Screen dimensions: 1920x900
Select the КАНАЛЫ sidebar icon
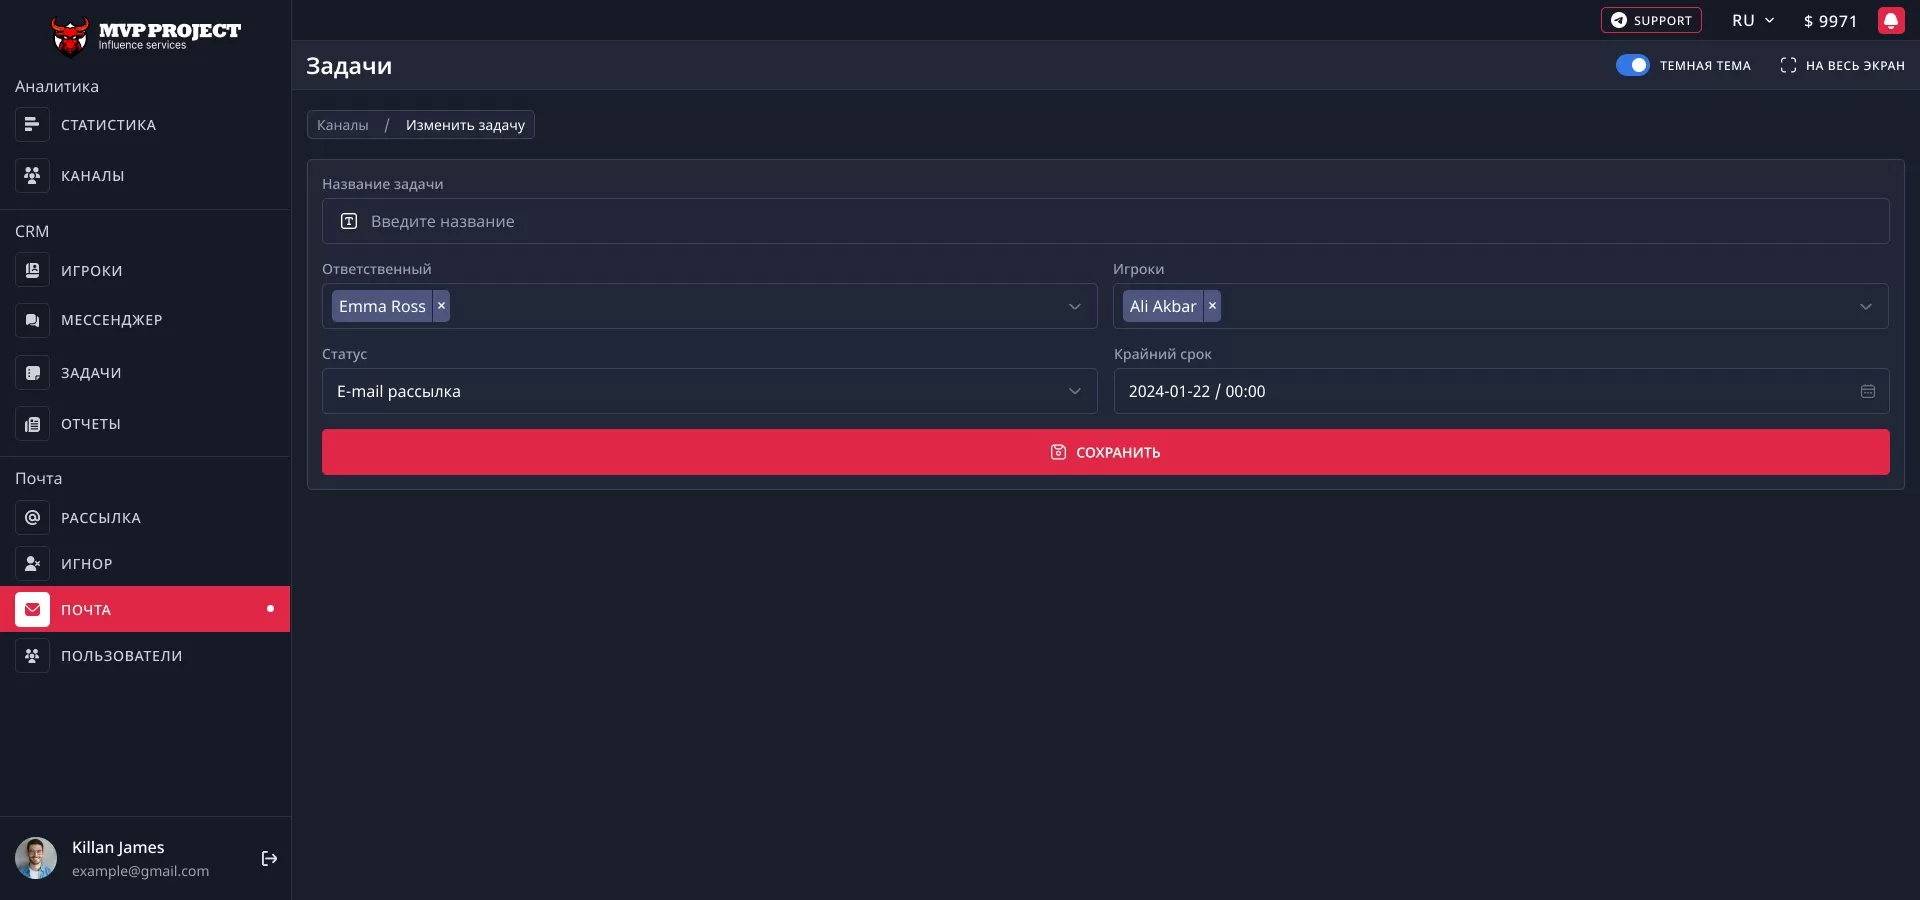pos(32,175)
